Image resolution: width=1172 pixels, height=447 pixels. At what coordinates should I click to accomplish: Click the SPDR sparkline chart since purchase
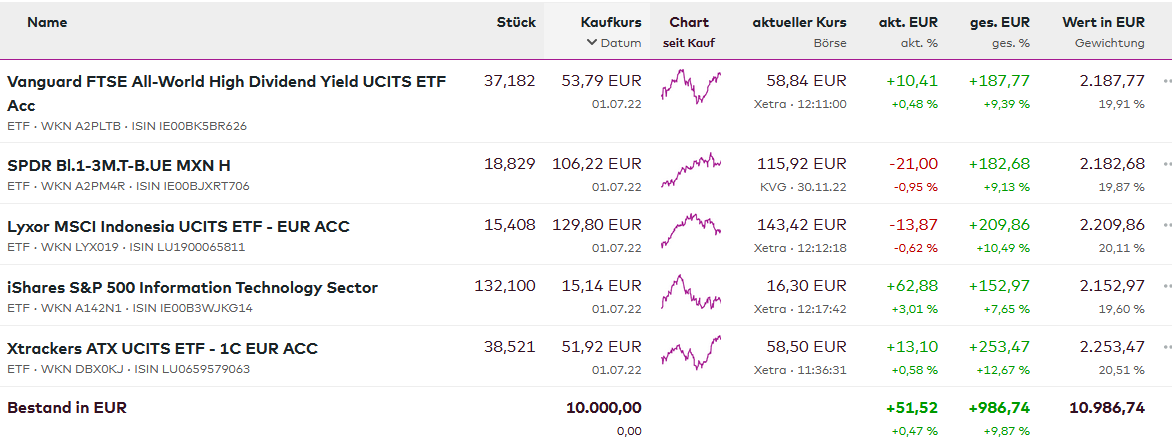pos(690,169)
